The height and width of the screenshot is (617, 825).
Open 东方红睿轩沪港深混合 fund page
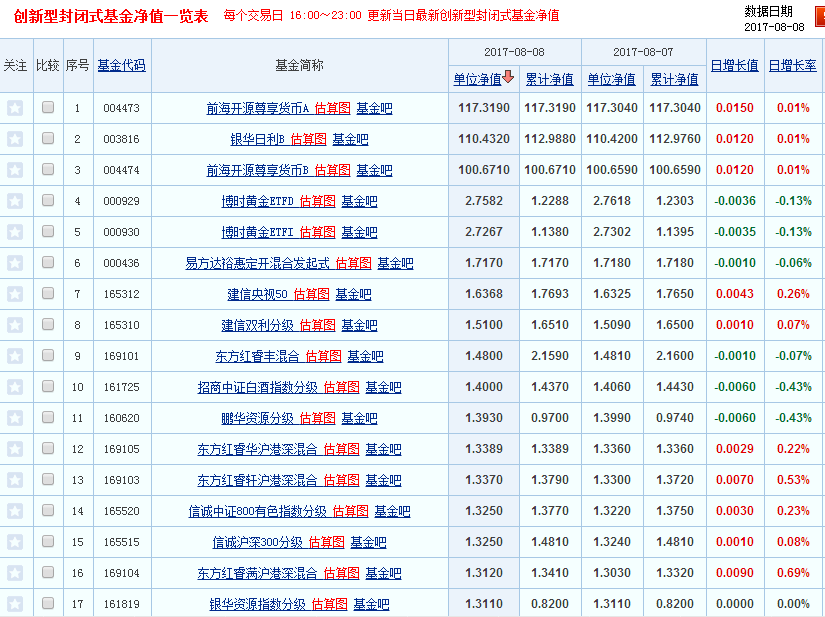[258, 480]
